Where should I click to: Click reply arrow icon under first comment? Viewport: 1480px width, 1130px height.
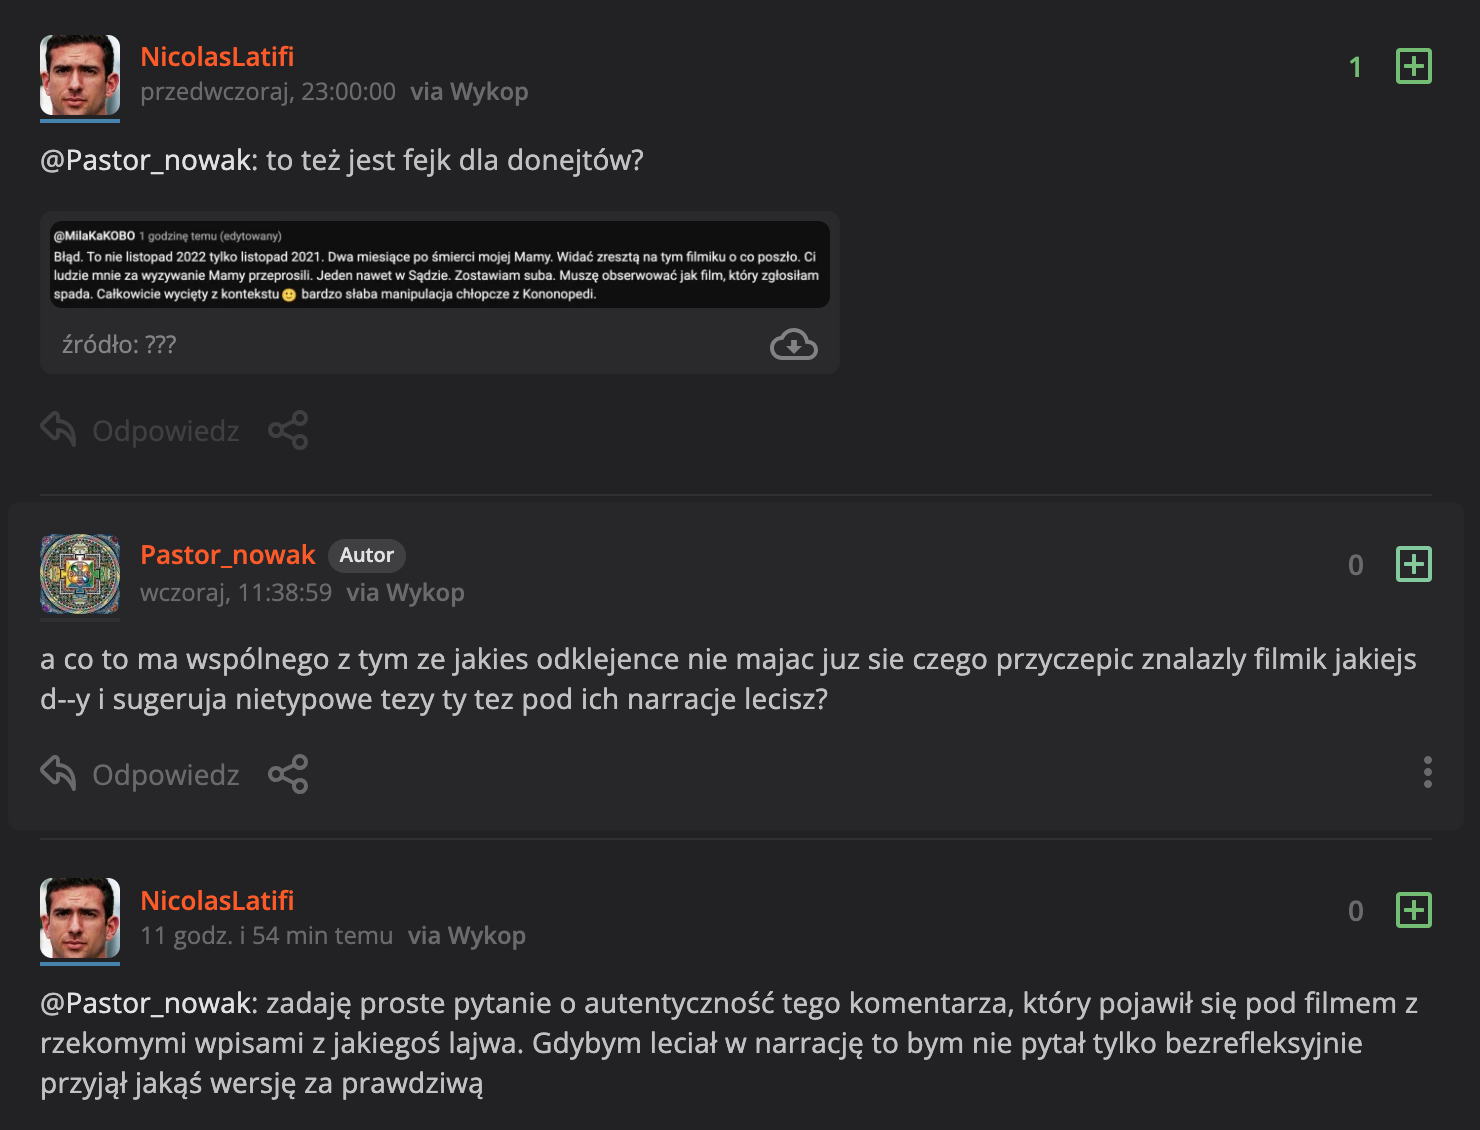tap(59, 429)
